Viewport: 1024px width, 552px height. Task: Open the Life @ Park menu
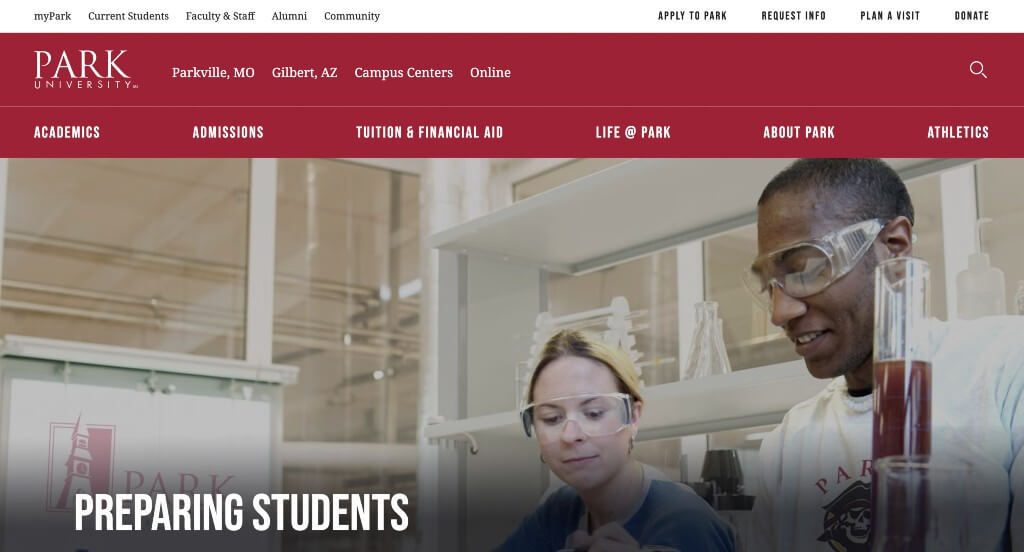pyautogui.click(x=633, y=133)
